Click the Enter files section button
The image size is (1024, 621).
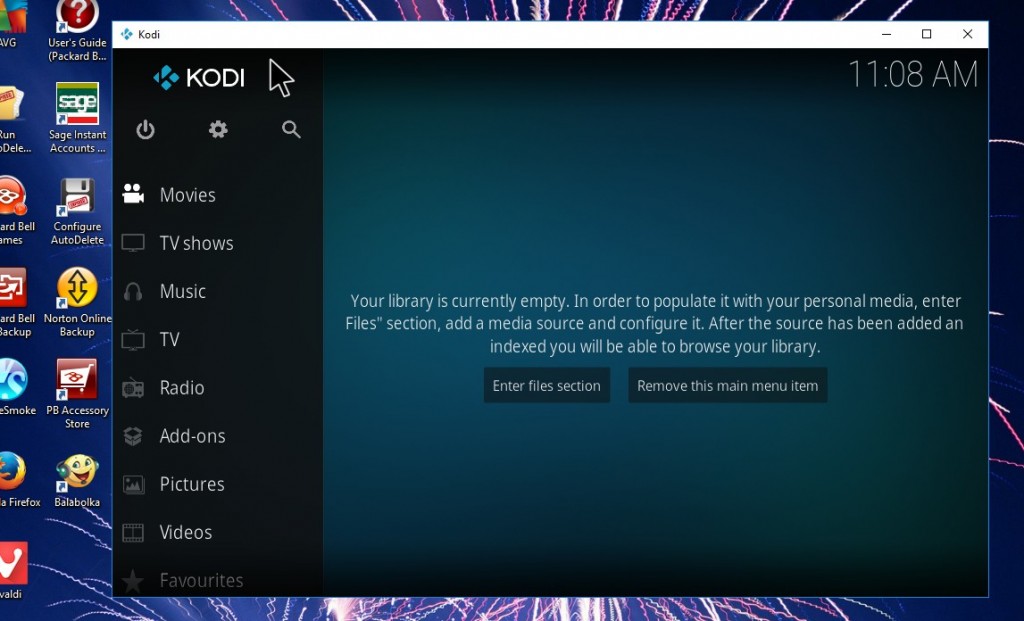[x=546, y=385]
